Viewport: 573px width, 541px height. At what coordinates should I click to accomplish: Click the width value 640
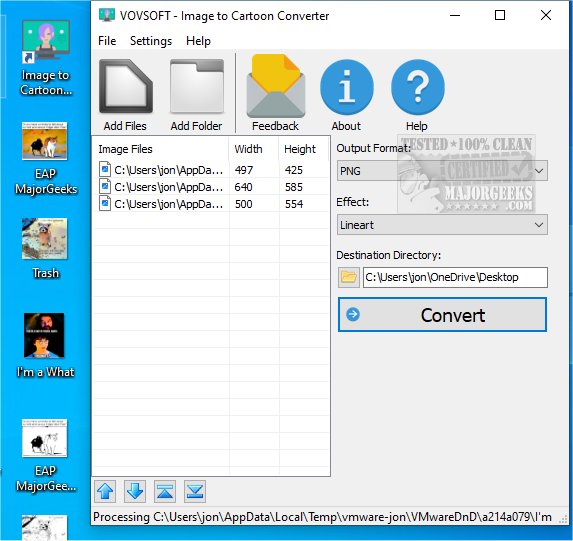click(x=243, y=187)
